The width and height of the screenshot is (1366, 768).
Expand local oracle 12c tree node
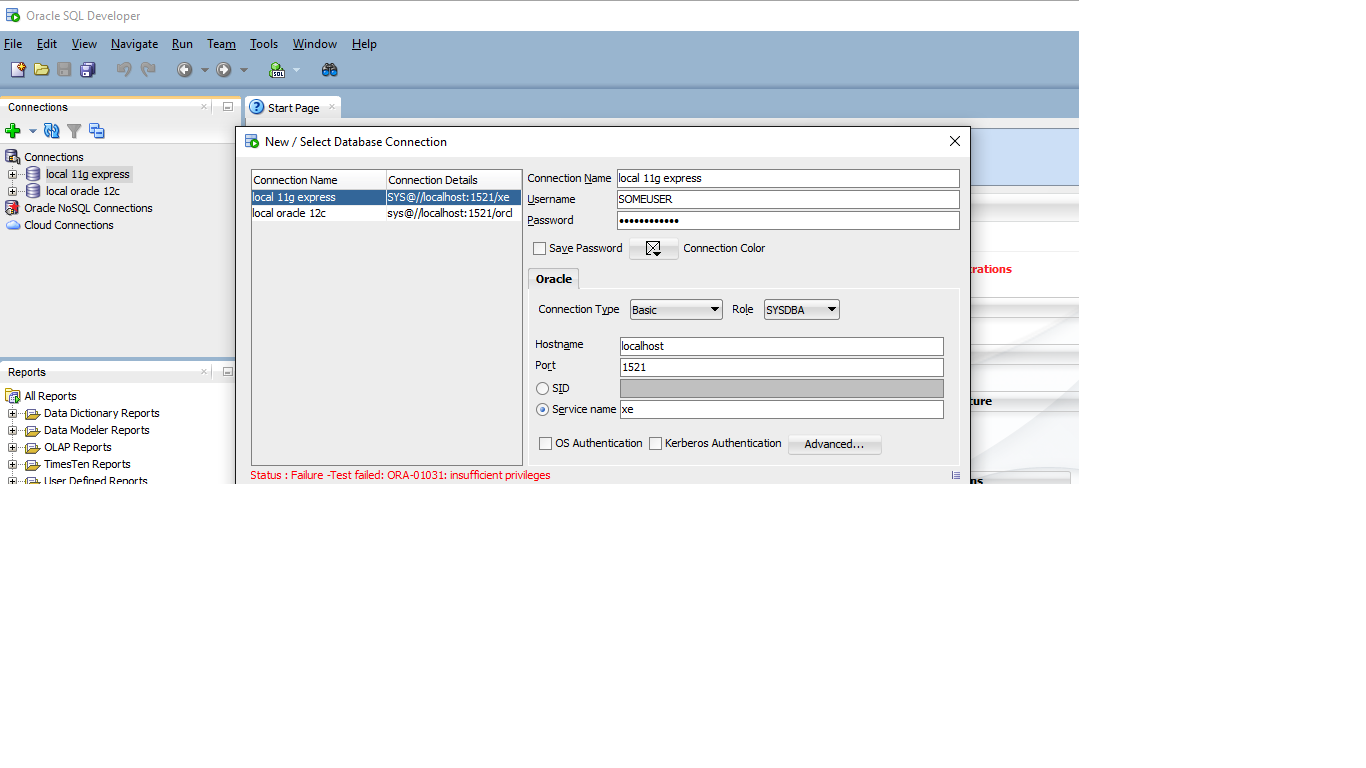13,191
